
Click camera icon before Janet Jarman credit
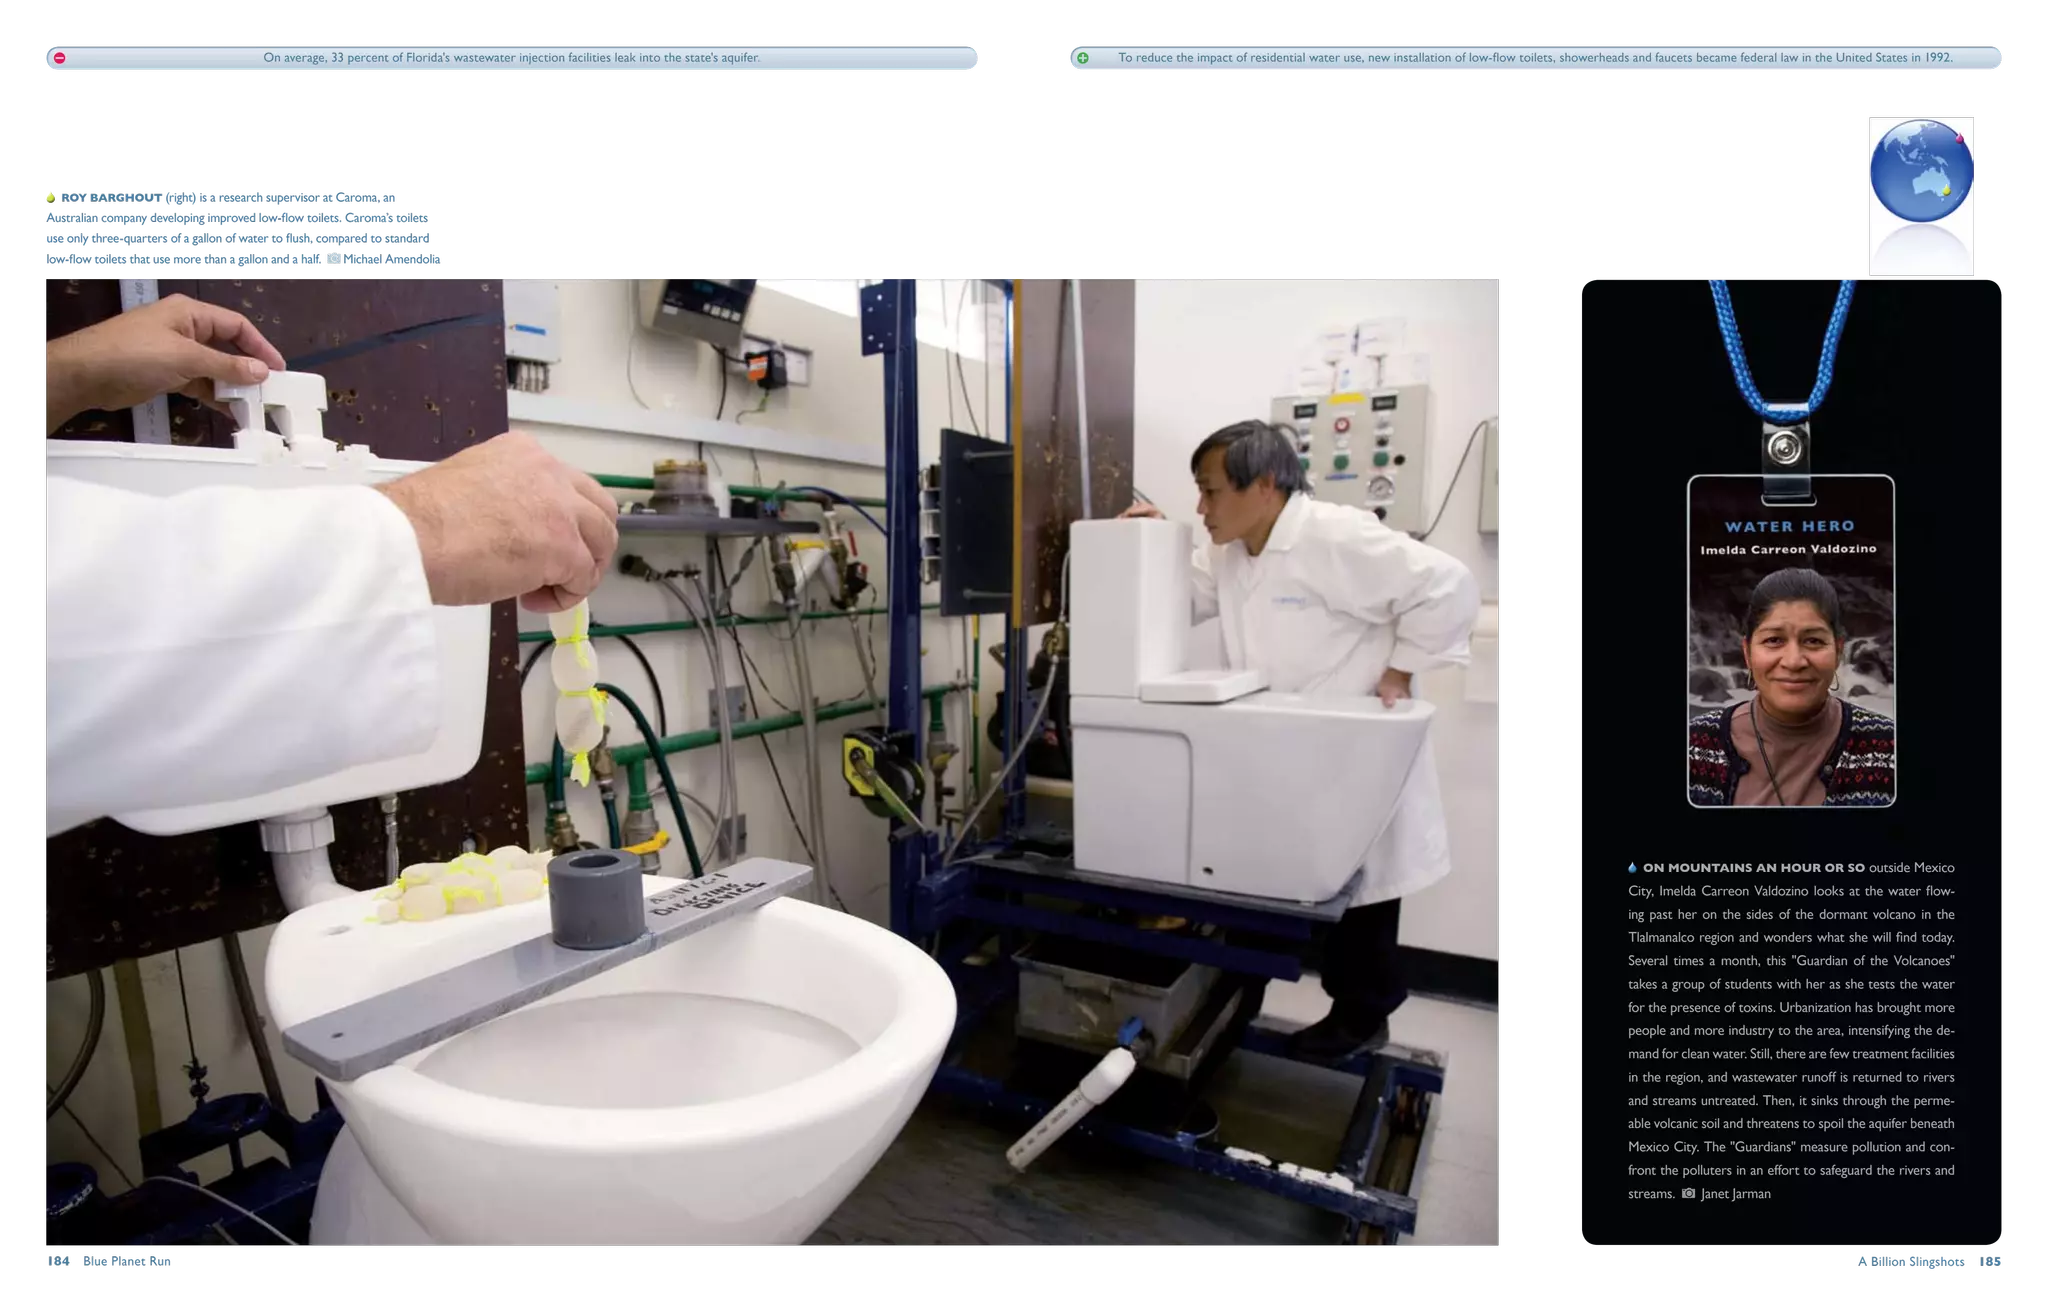(1688, 1193)
